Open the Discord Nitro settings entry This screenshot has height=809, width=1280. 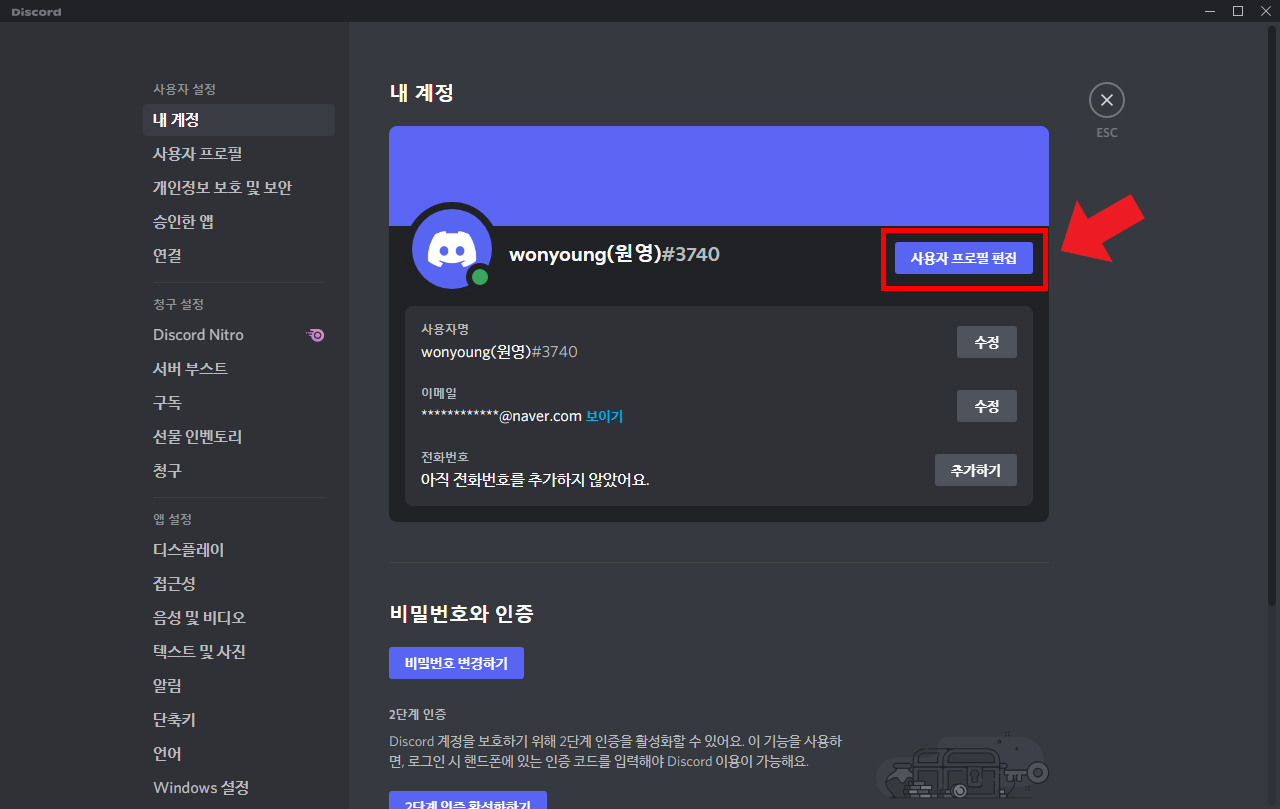point(239,335)
